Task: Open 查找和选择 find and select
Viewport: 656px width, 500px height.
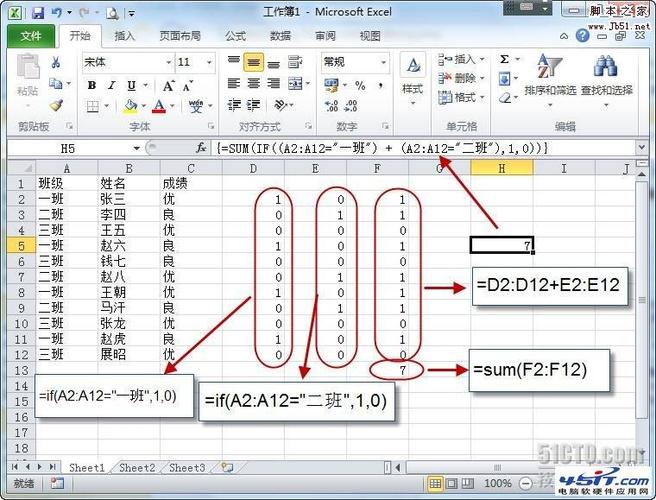Action: click(607, 79)
